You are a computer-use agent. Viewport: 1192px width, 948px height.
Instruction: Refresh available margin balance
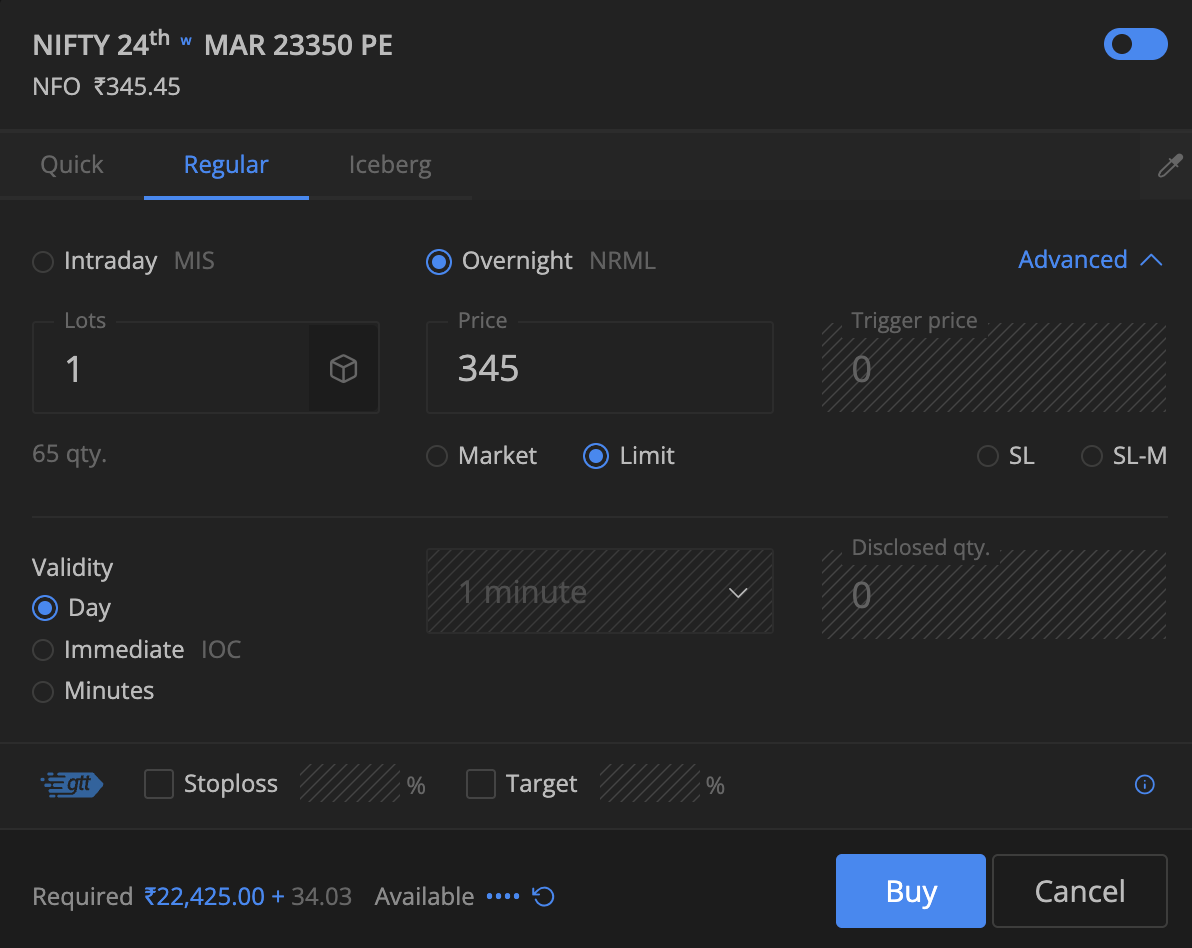coord(544,897)
